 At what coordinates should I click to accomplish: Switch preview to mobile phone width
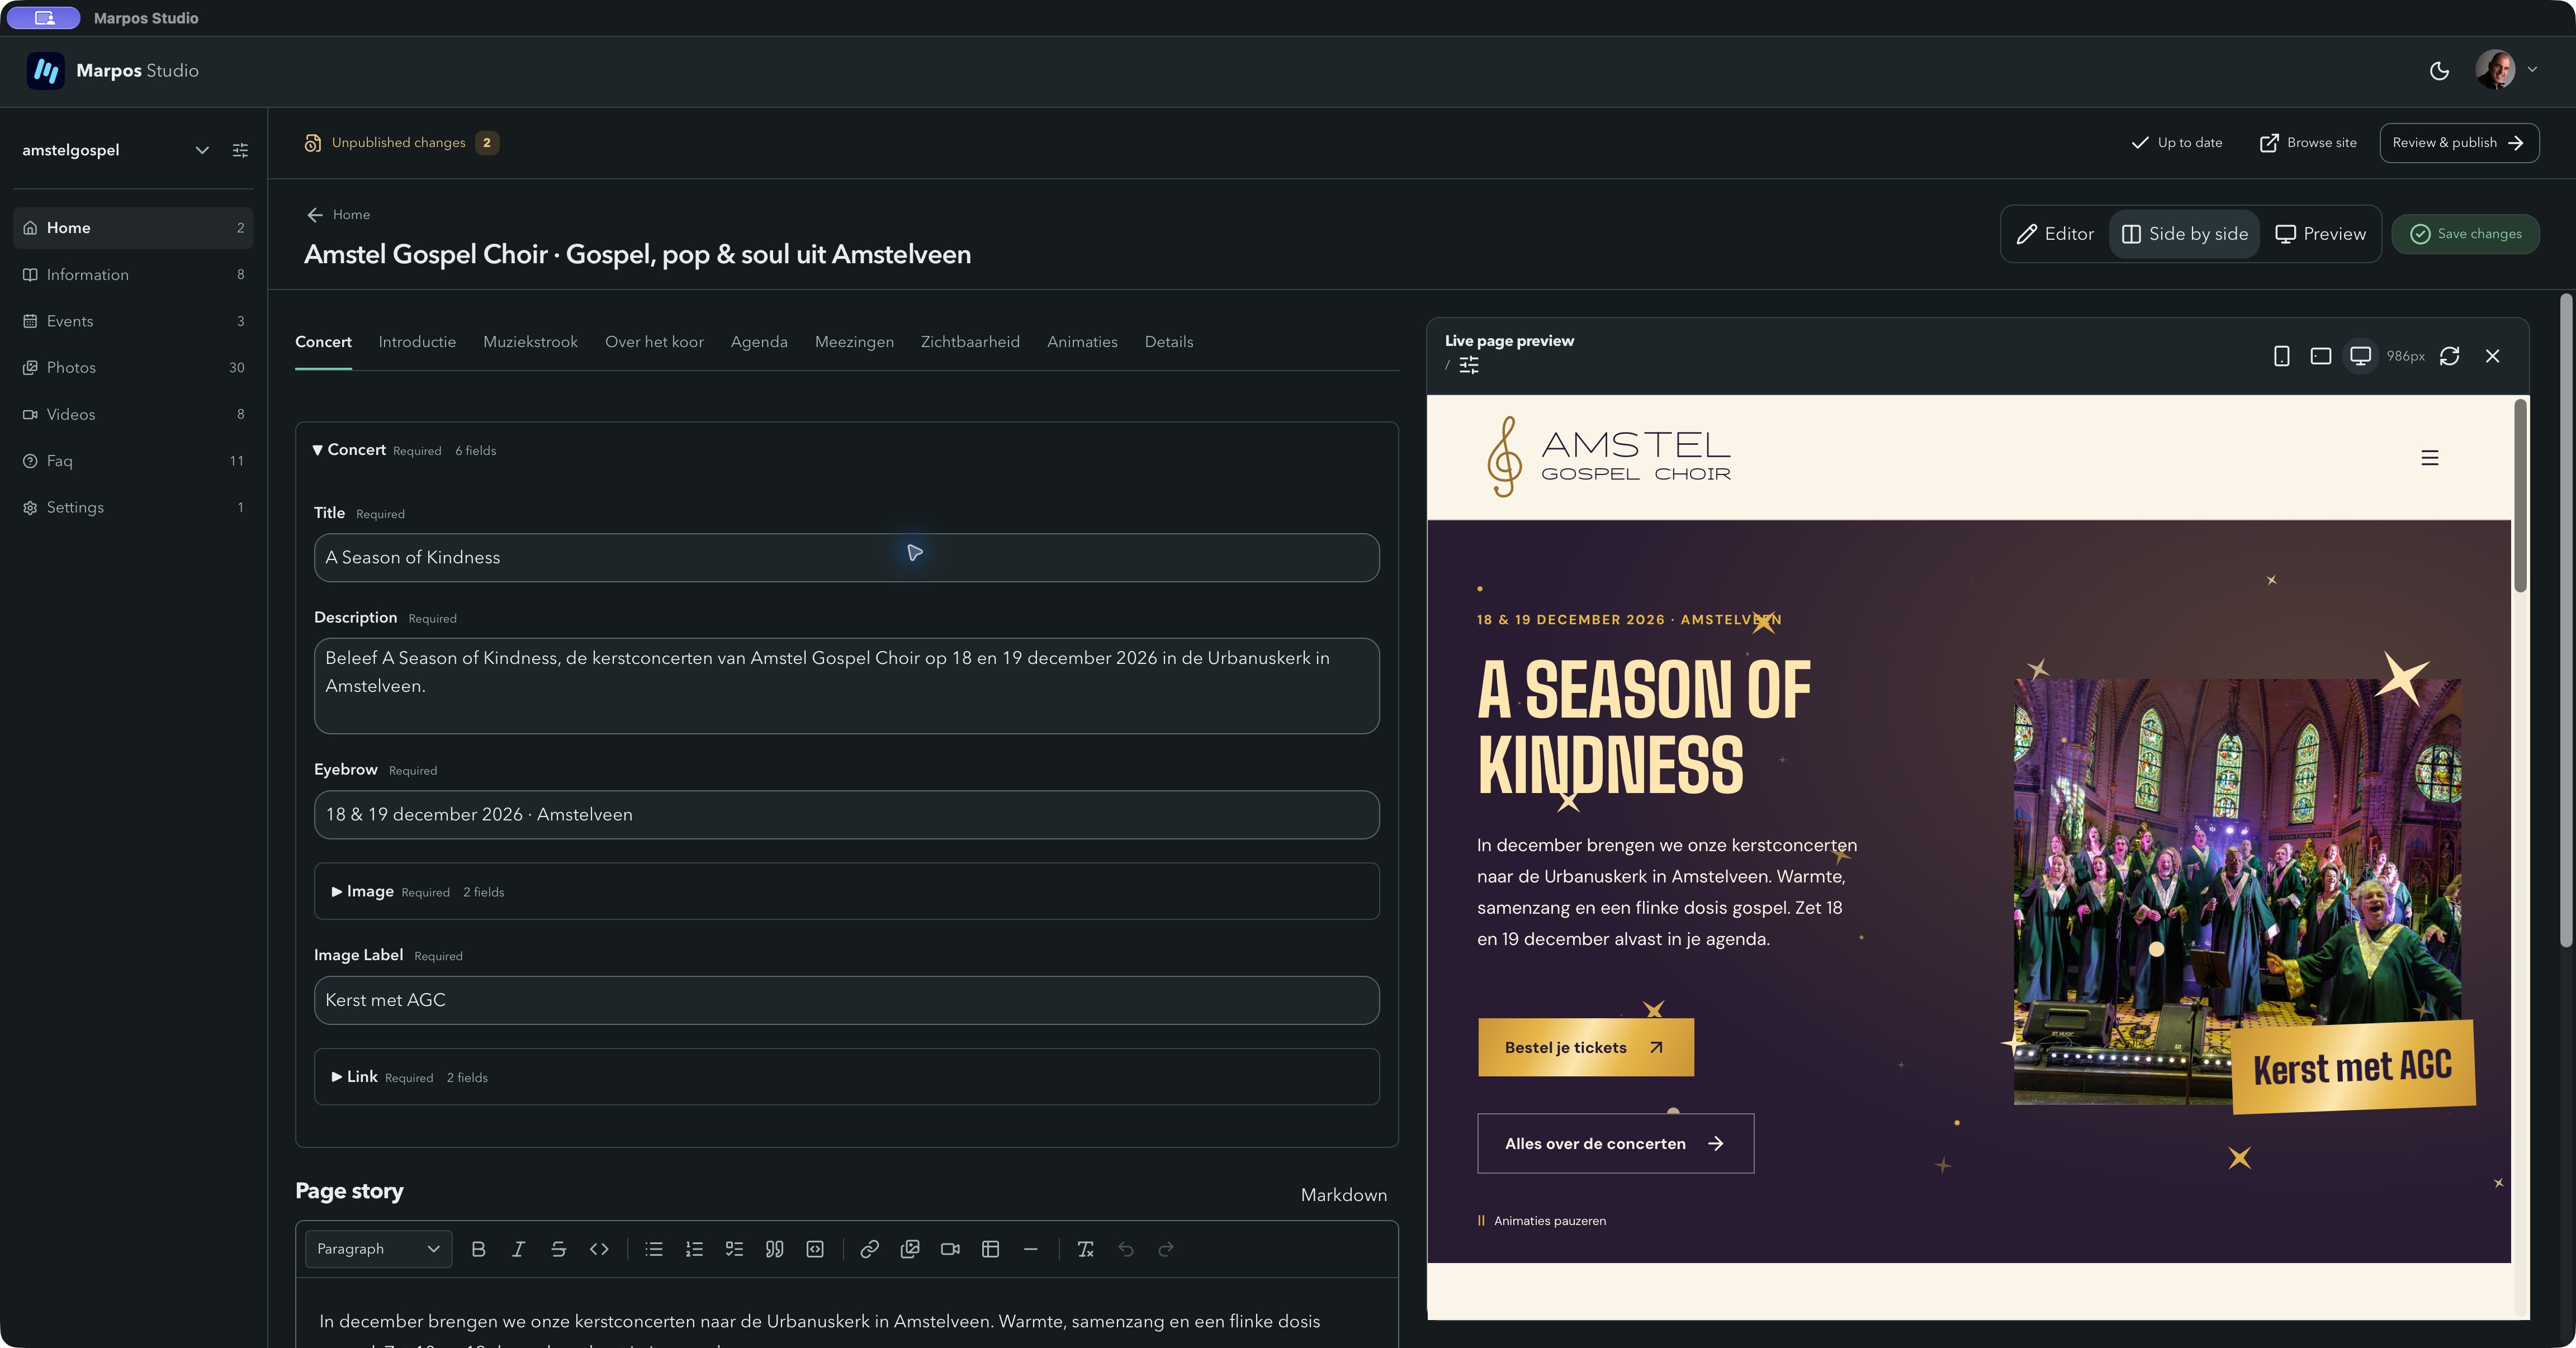click(x=2281, y=356)
